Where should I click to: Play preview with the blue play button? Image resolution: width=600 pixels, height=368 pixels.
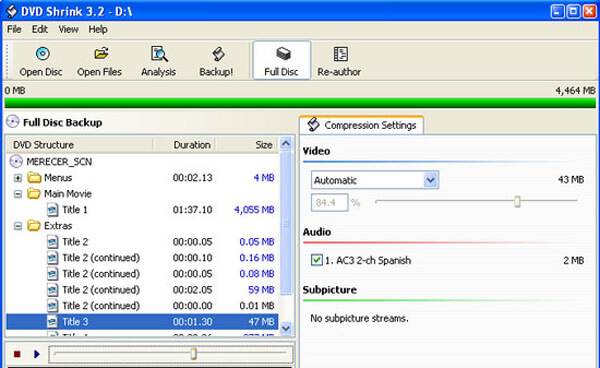point(36,354)
